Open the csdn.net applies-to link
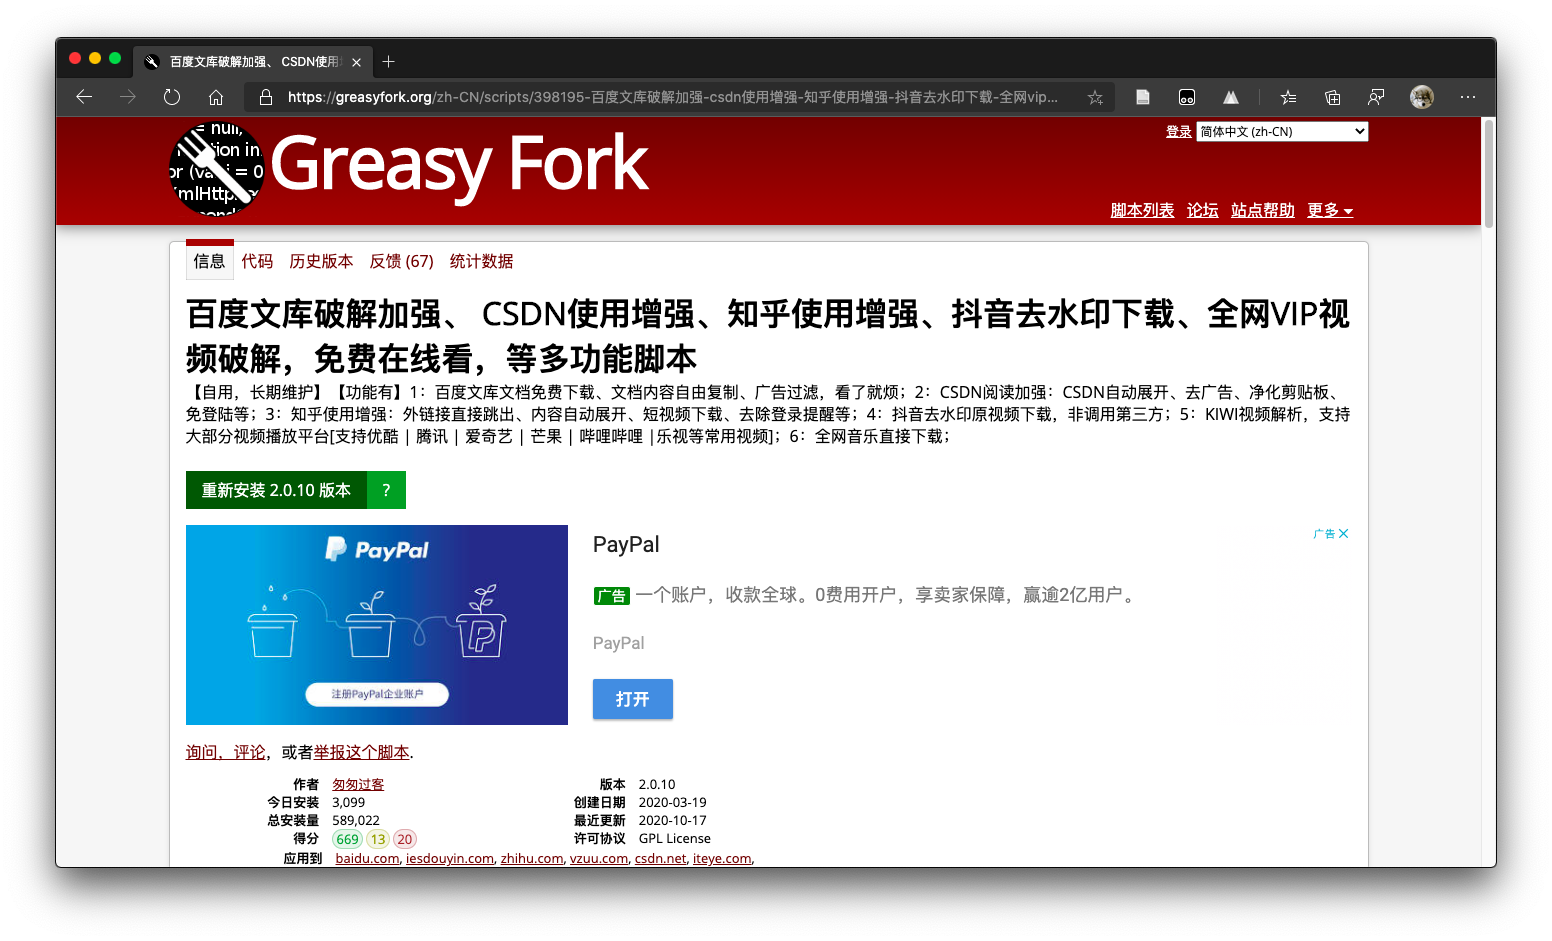Screen dimensions: 1552x941 tap(661, 858)
